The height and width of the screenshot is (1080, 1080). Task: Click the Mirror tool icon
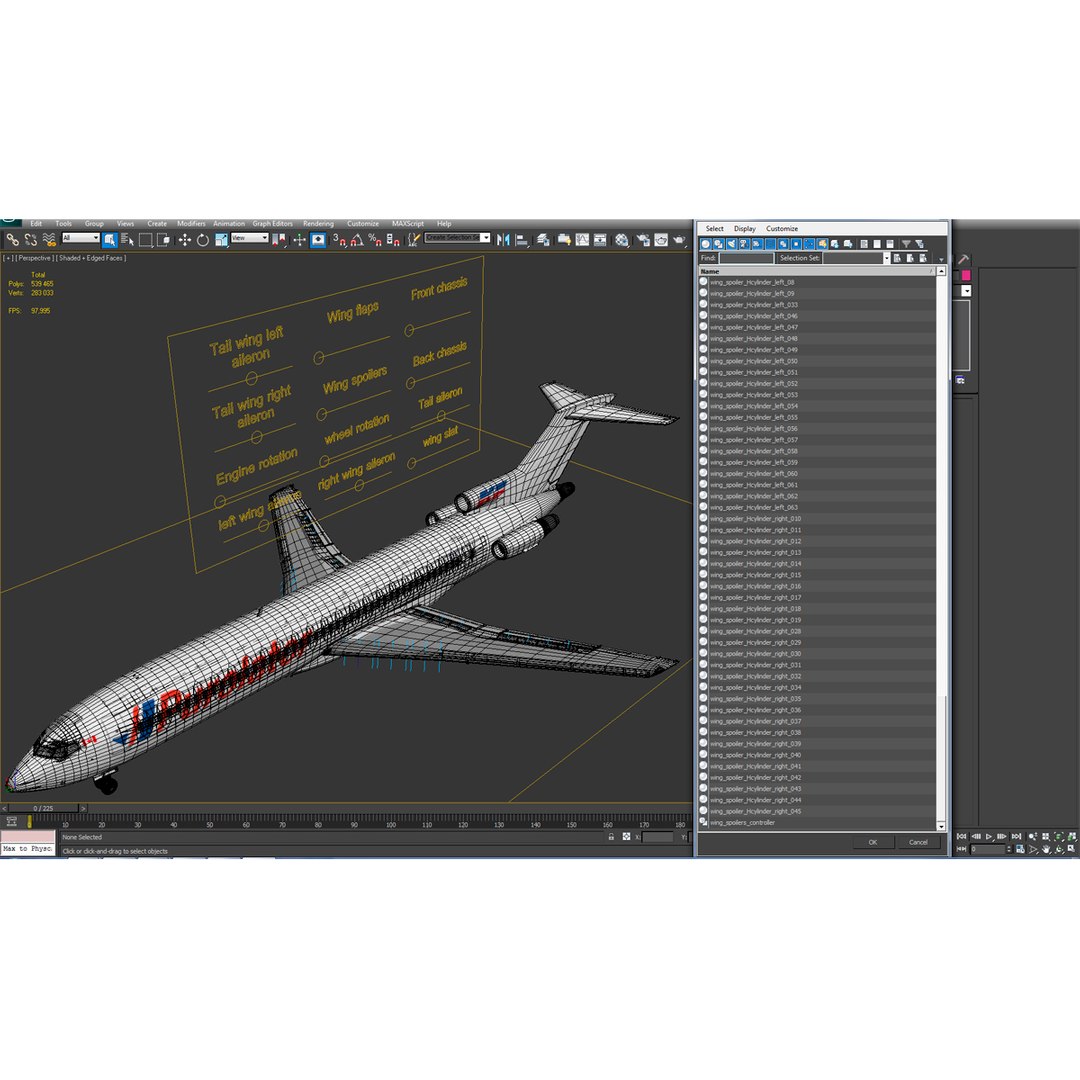point(503,239)
